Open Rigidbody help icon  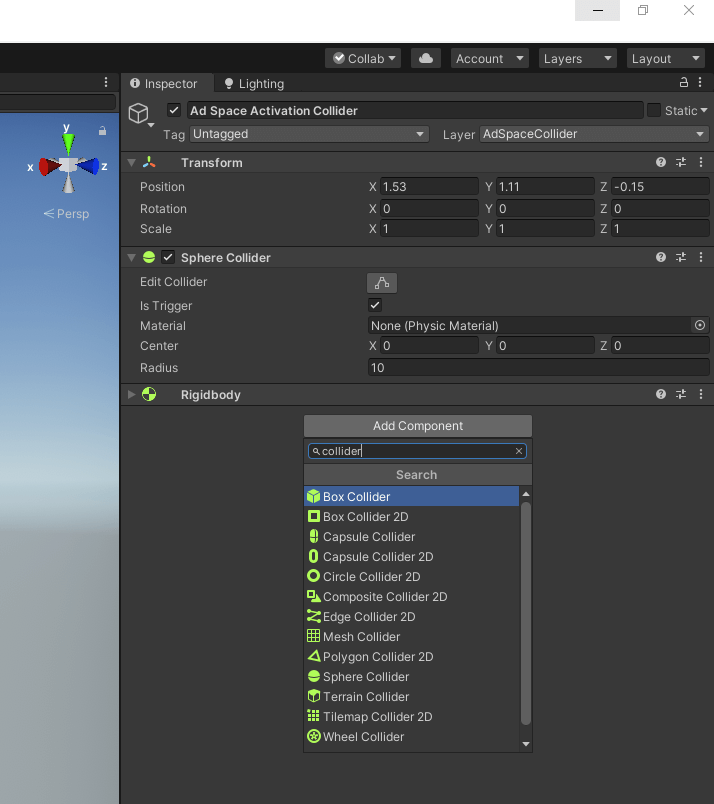click(661, 394)
